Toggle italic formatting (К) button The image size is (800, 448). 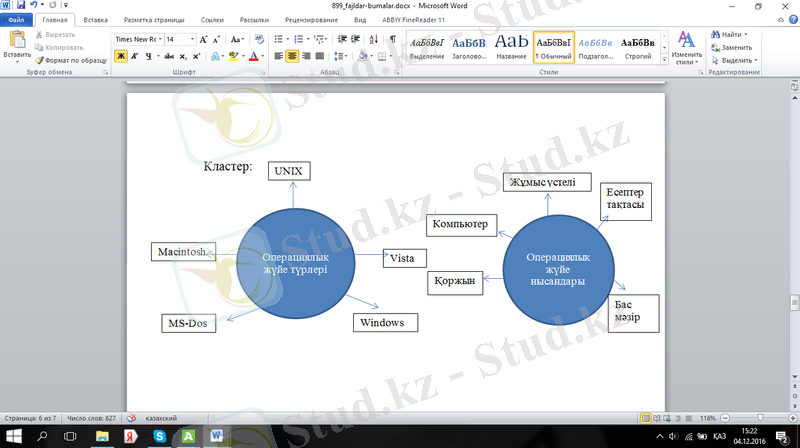coord(134,57)
